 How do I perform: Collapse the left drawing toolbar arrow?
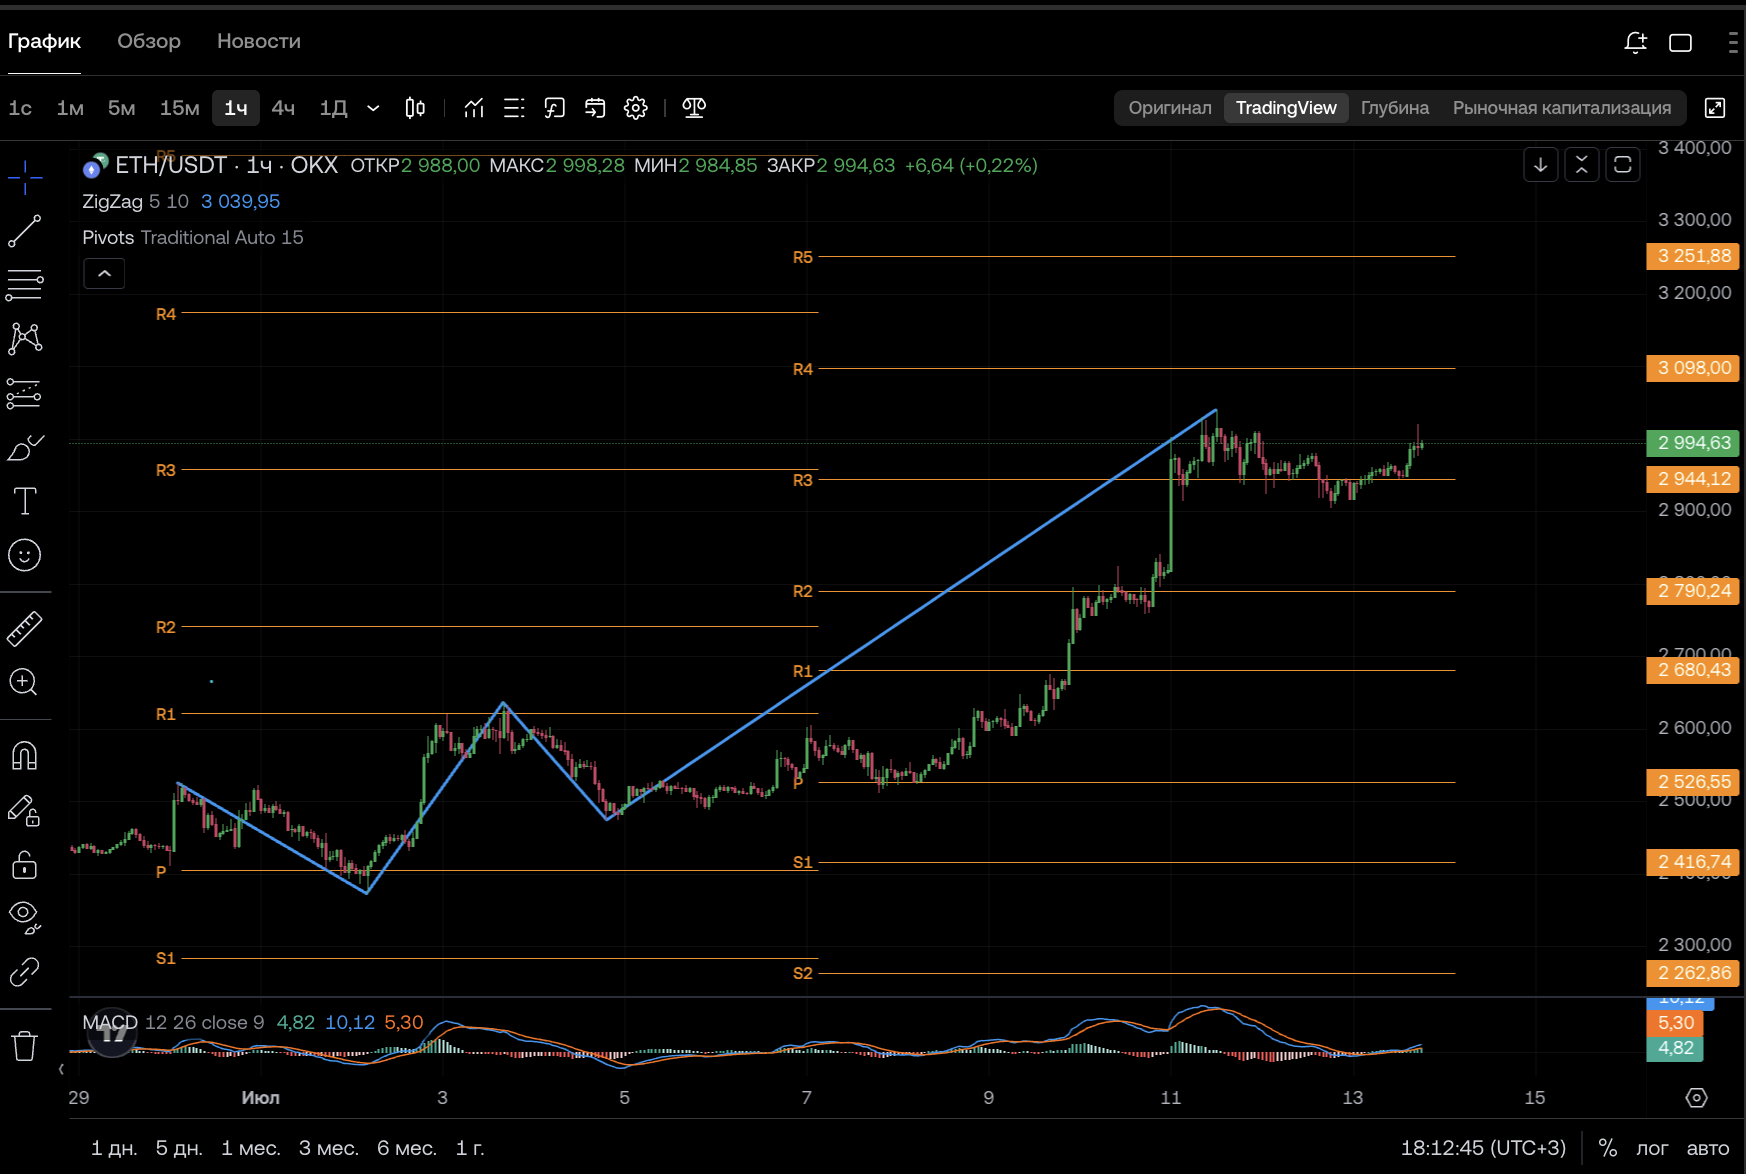[x=62, y=1069]
